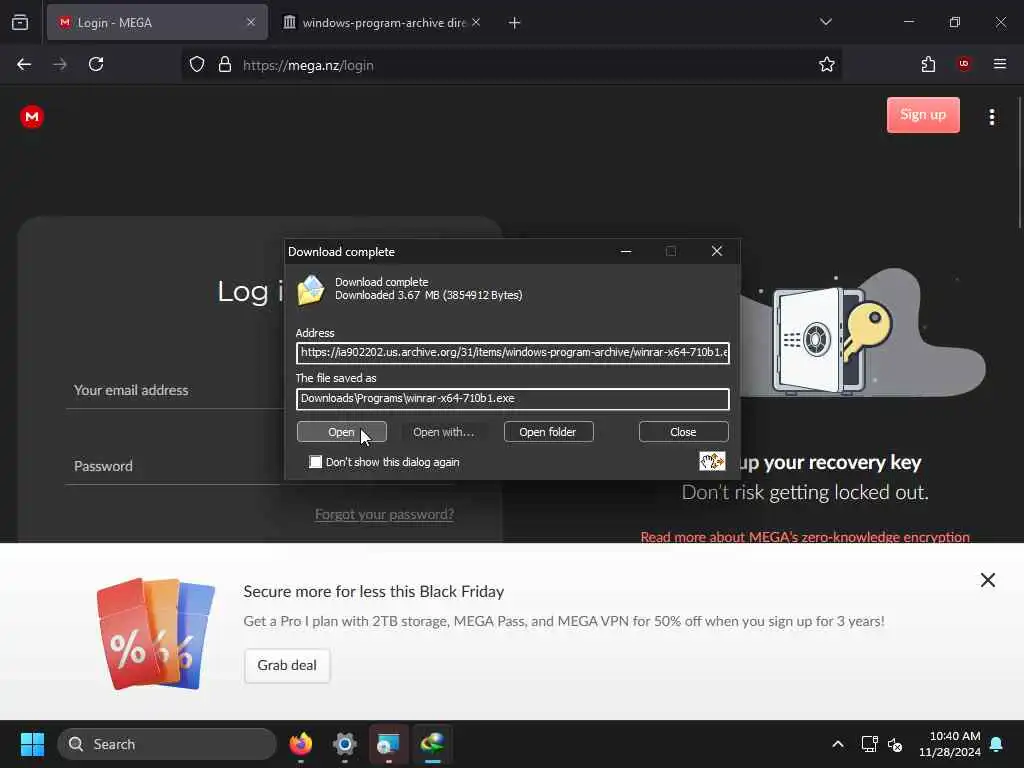This screenshot has width=1024, height=768.
Task: Click the muted volume tray icon
Action: click(895, 744)
